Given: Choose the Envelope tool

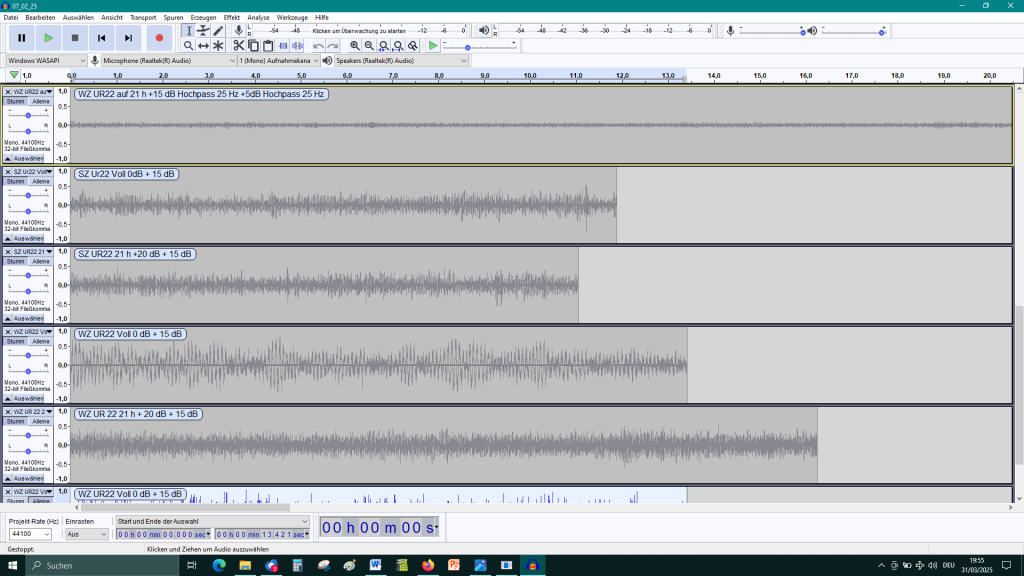Looking at the screenshot, I should [203, 31].
